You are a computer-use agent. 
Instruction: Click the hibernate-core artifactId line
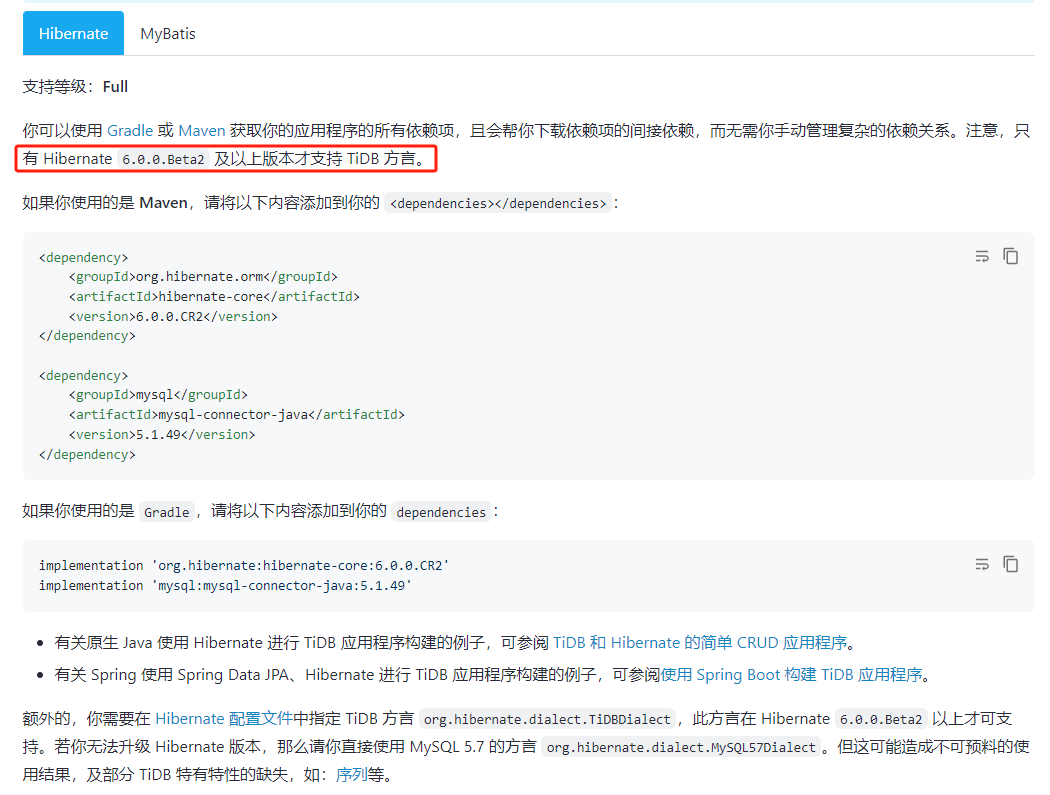click(x=214, y=296)
